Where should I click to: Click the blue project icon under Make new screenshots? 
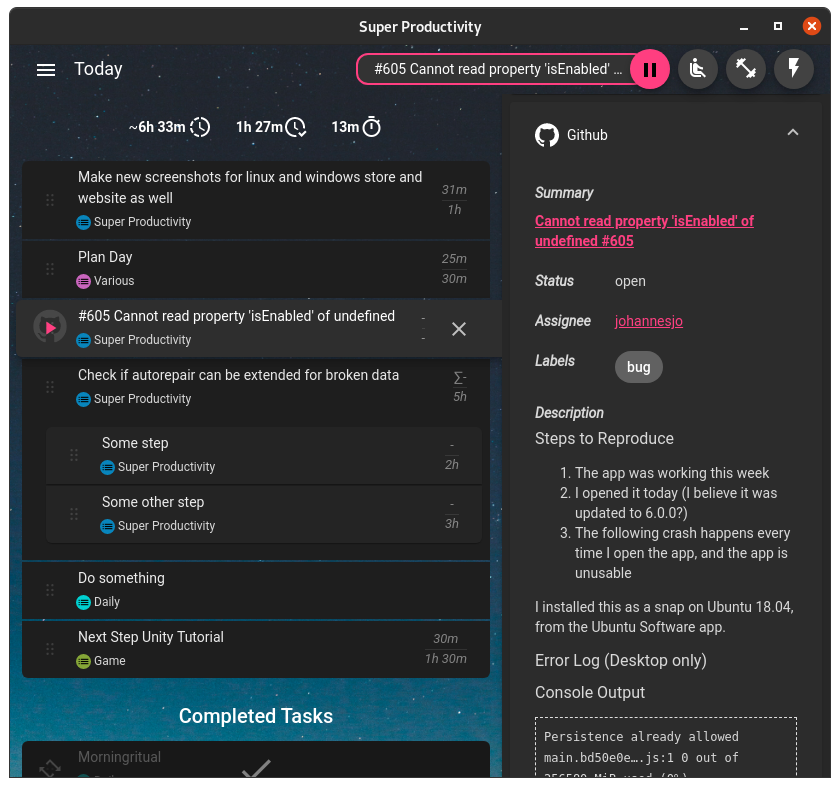pos(83,222)
